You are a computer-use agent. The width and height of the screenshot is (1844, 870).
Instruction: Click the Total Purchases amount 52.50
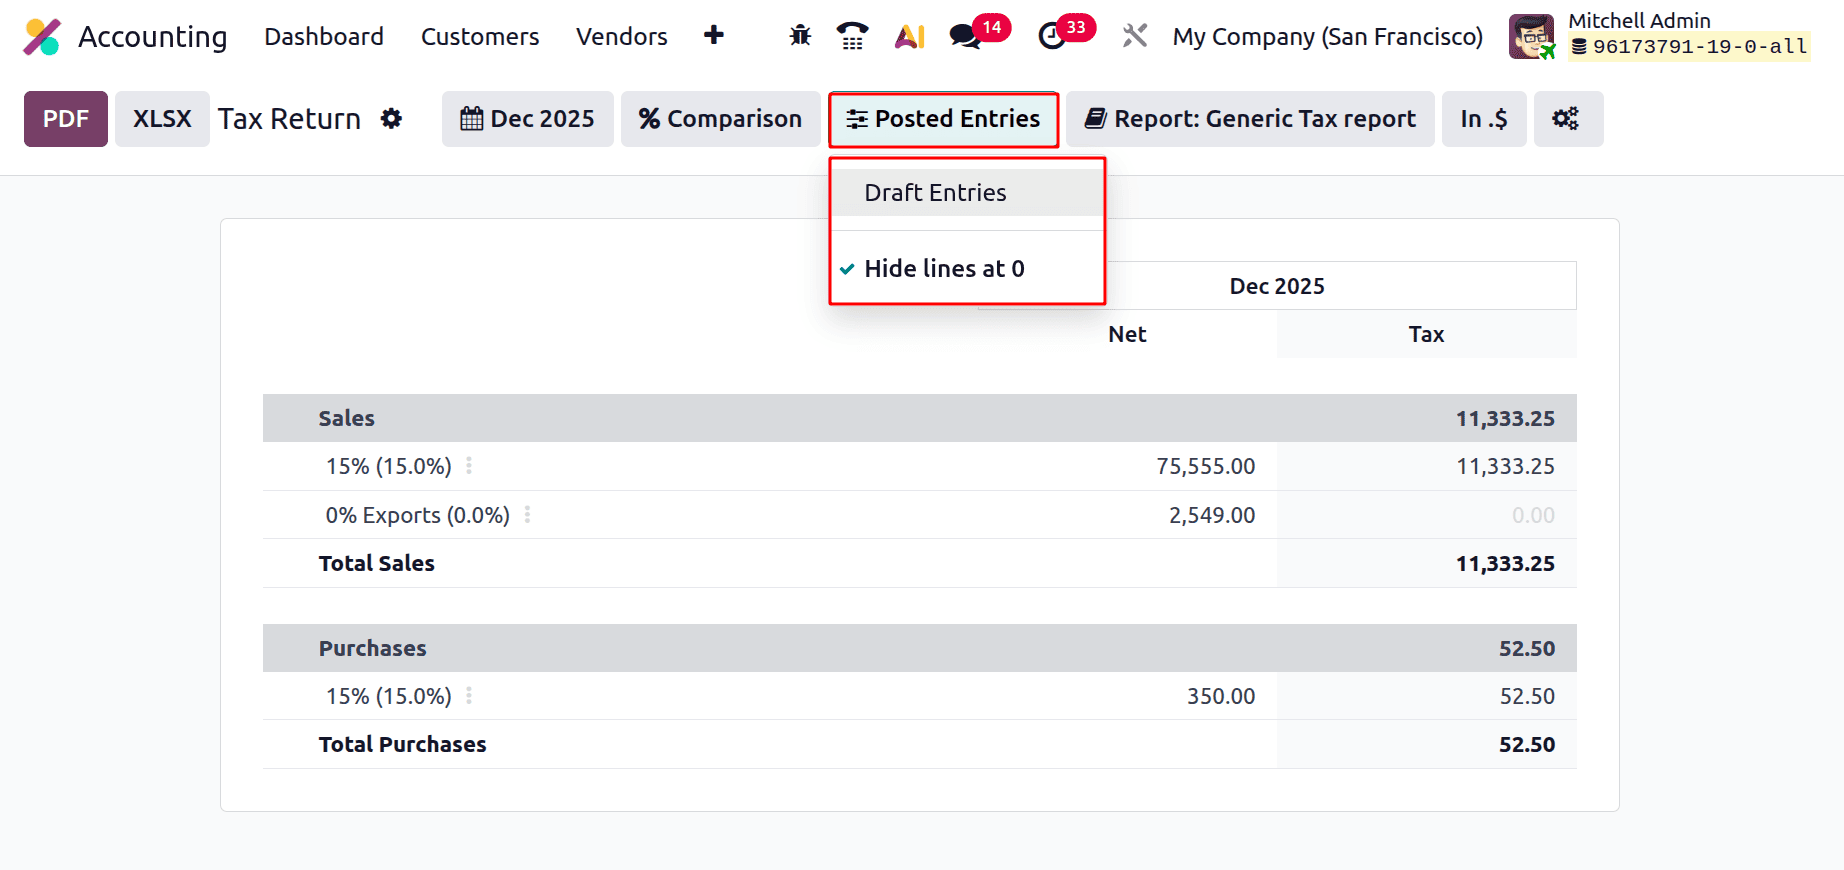[1527, 745]
